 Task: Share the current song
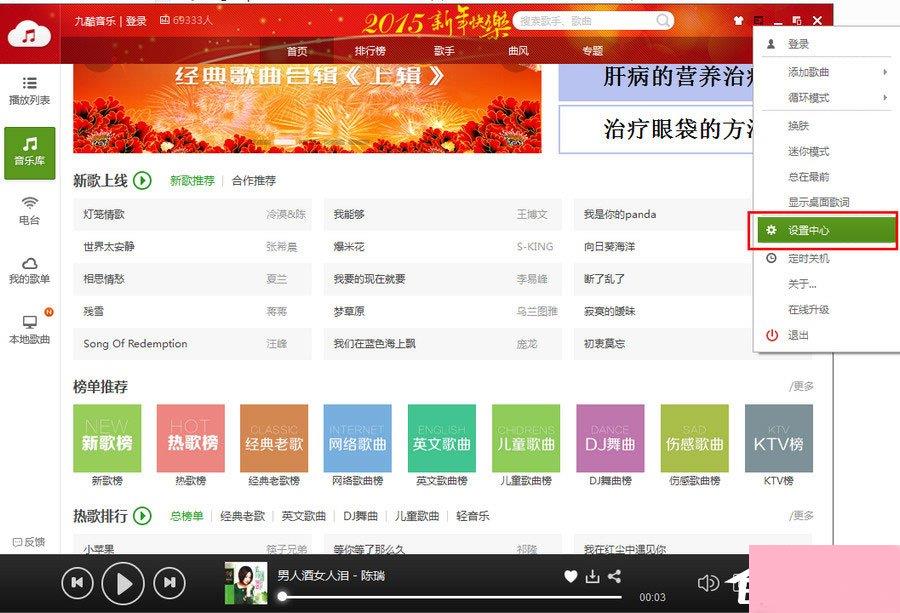614,576
